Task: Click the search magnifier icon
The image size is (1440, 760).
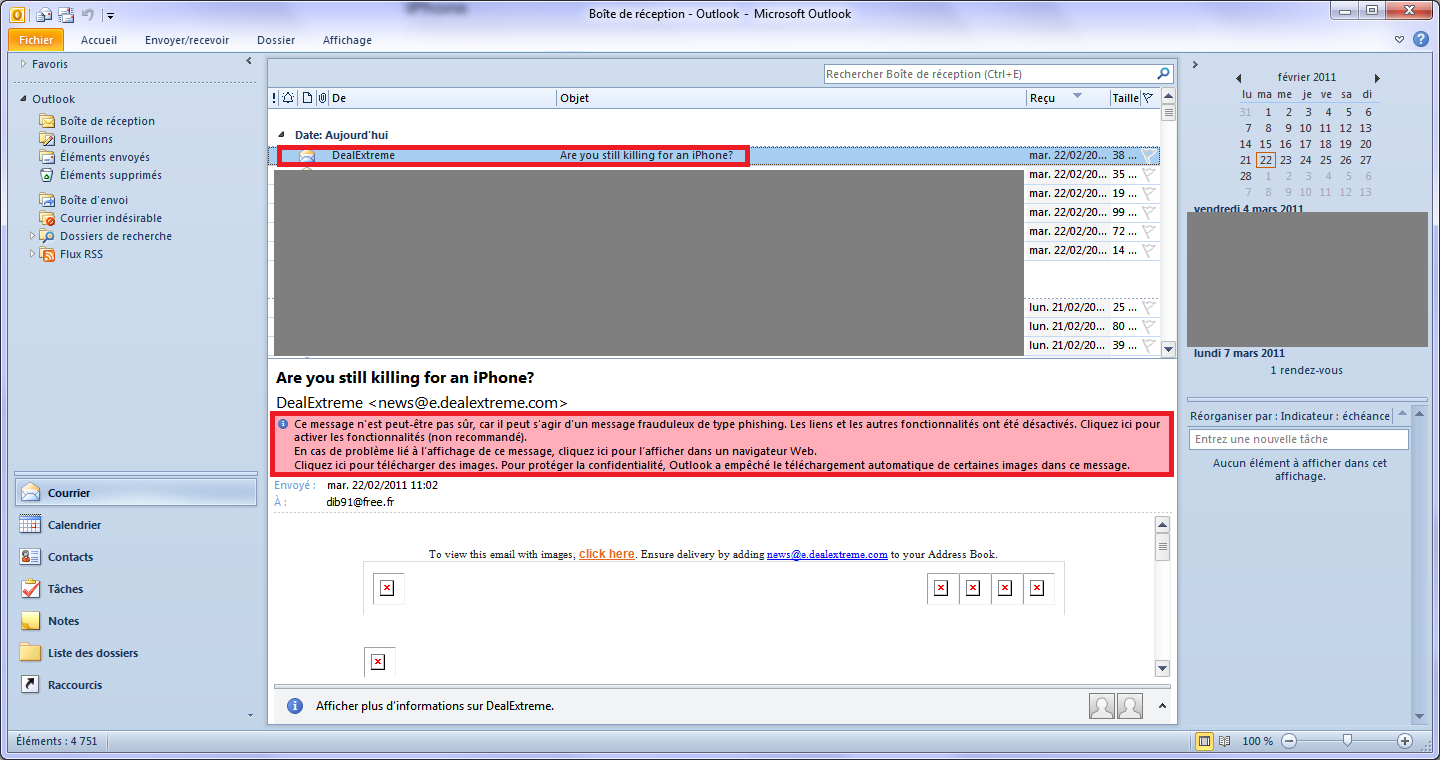Action: click(x=1163, y=74)
